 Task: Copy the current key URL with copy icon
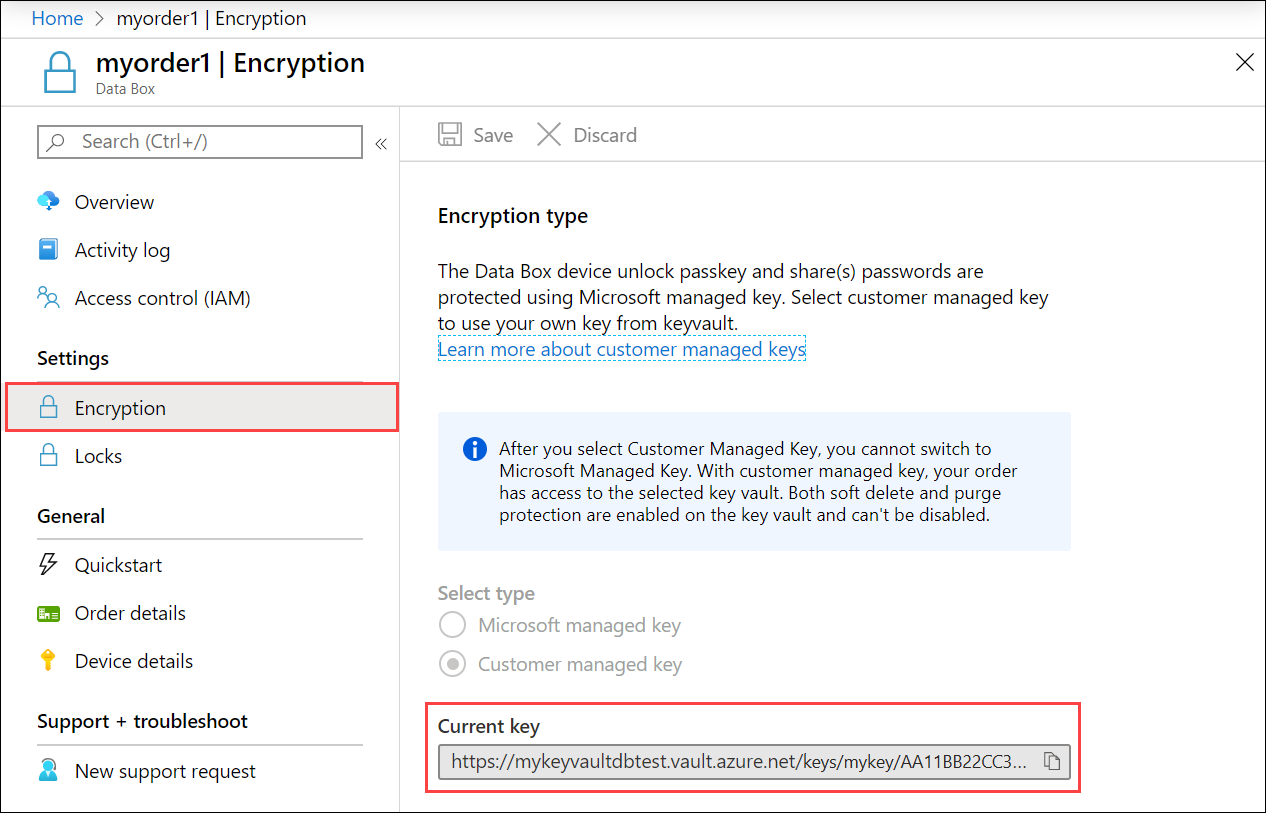click(x=1052, y=762)
